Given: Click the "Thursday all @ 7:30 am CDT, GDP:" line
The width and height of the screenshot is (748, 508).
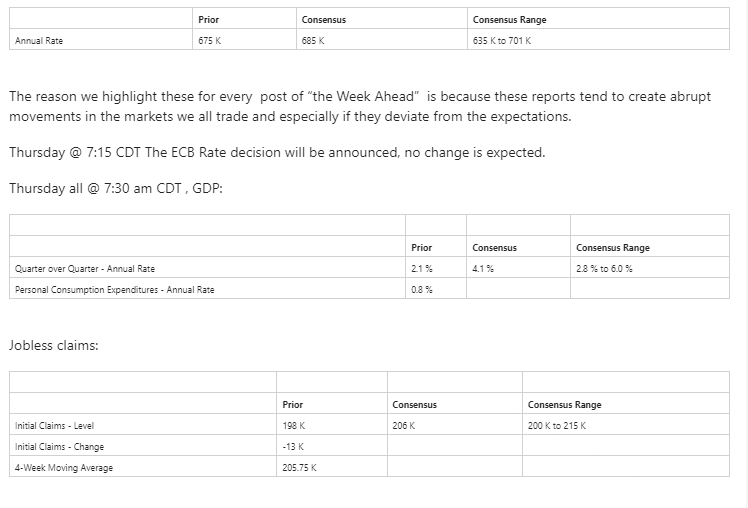Looking at the screenshot, I should 116,188.
